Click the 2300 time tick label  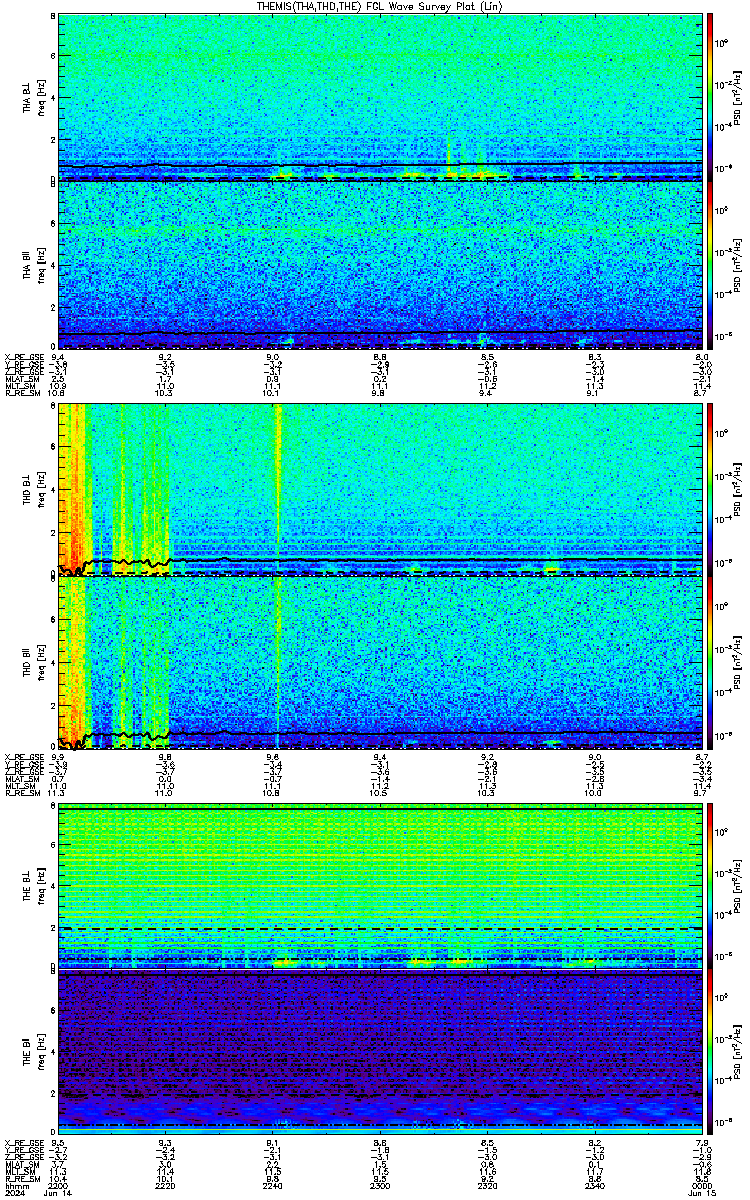pos(380,1187)
